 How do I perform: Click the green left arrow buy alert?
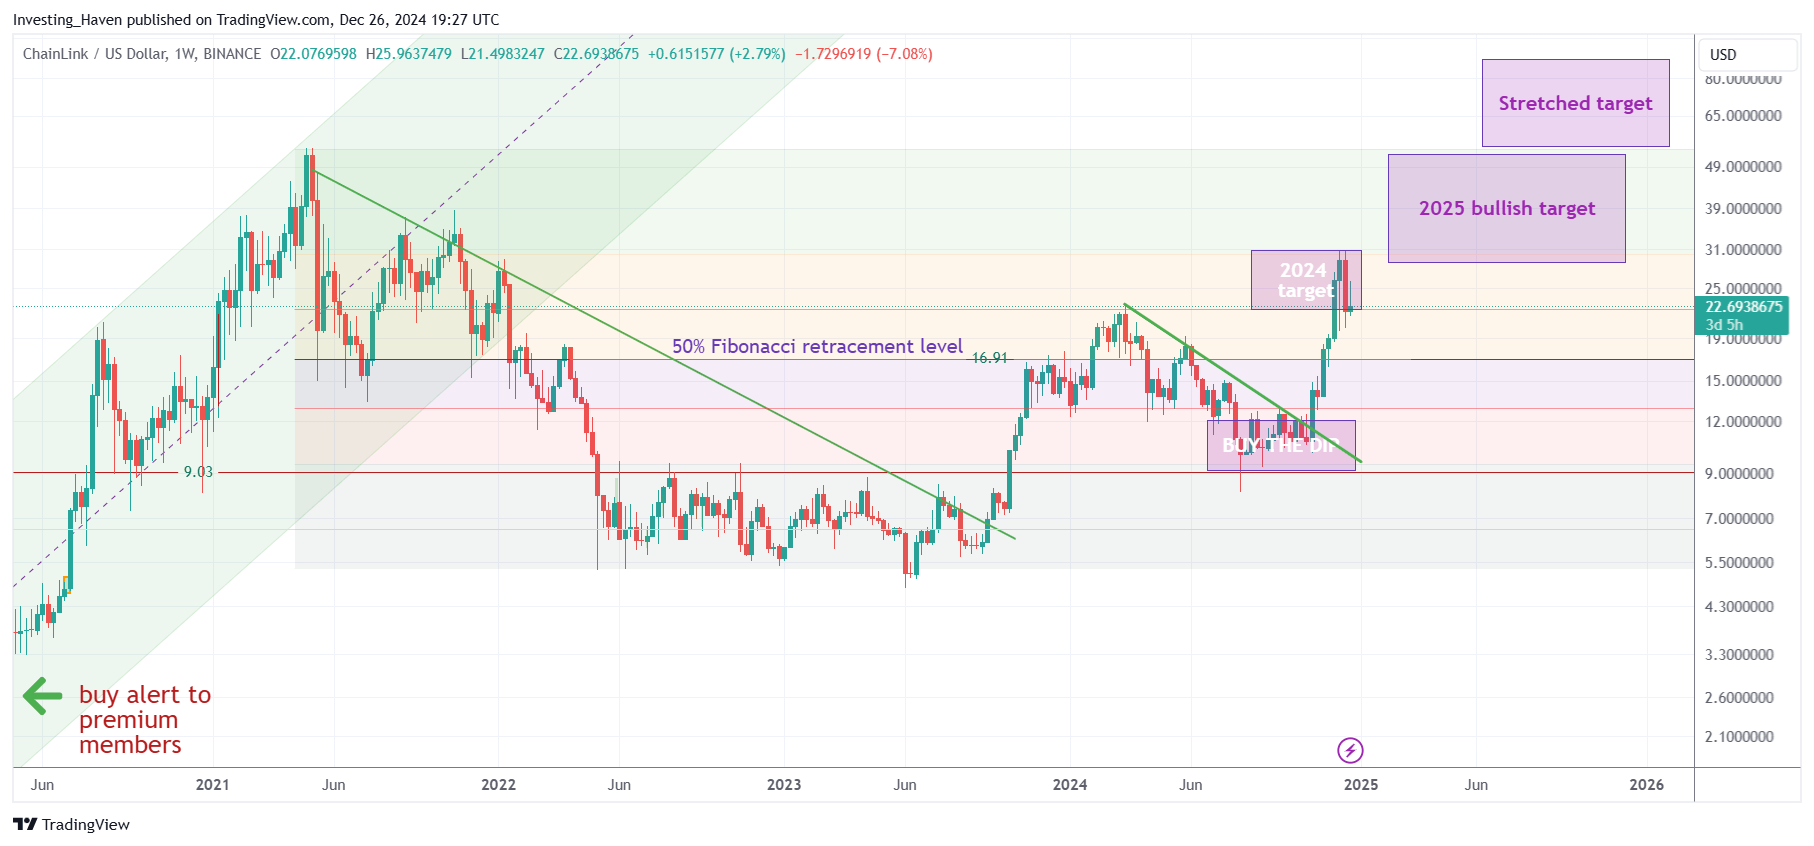click(42, 696)
